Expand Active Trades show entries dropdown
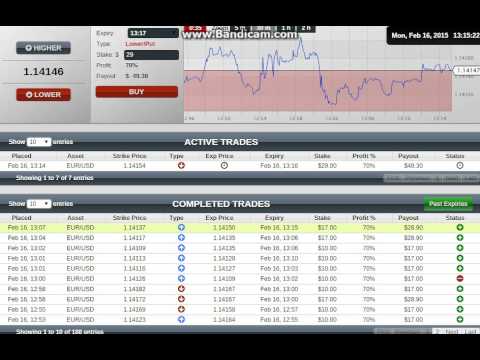Viewport: 480px width, 360px height. [x=39, y=142]
